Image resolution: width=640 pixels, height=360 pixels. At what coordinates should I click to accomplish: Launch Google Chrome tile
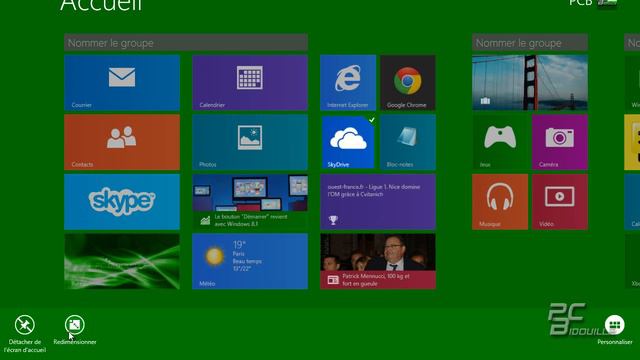tap(408, 83)
